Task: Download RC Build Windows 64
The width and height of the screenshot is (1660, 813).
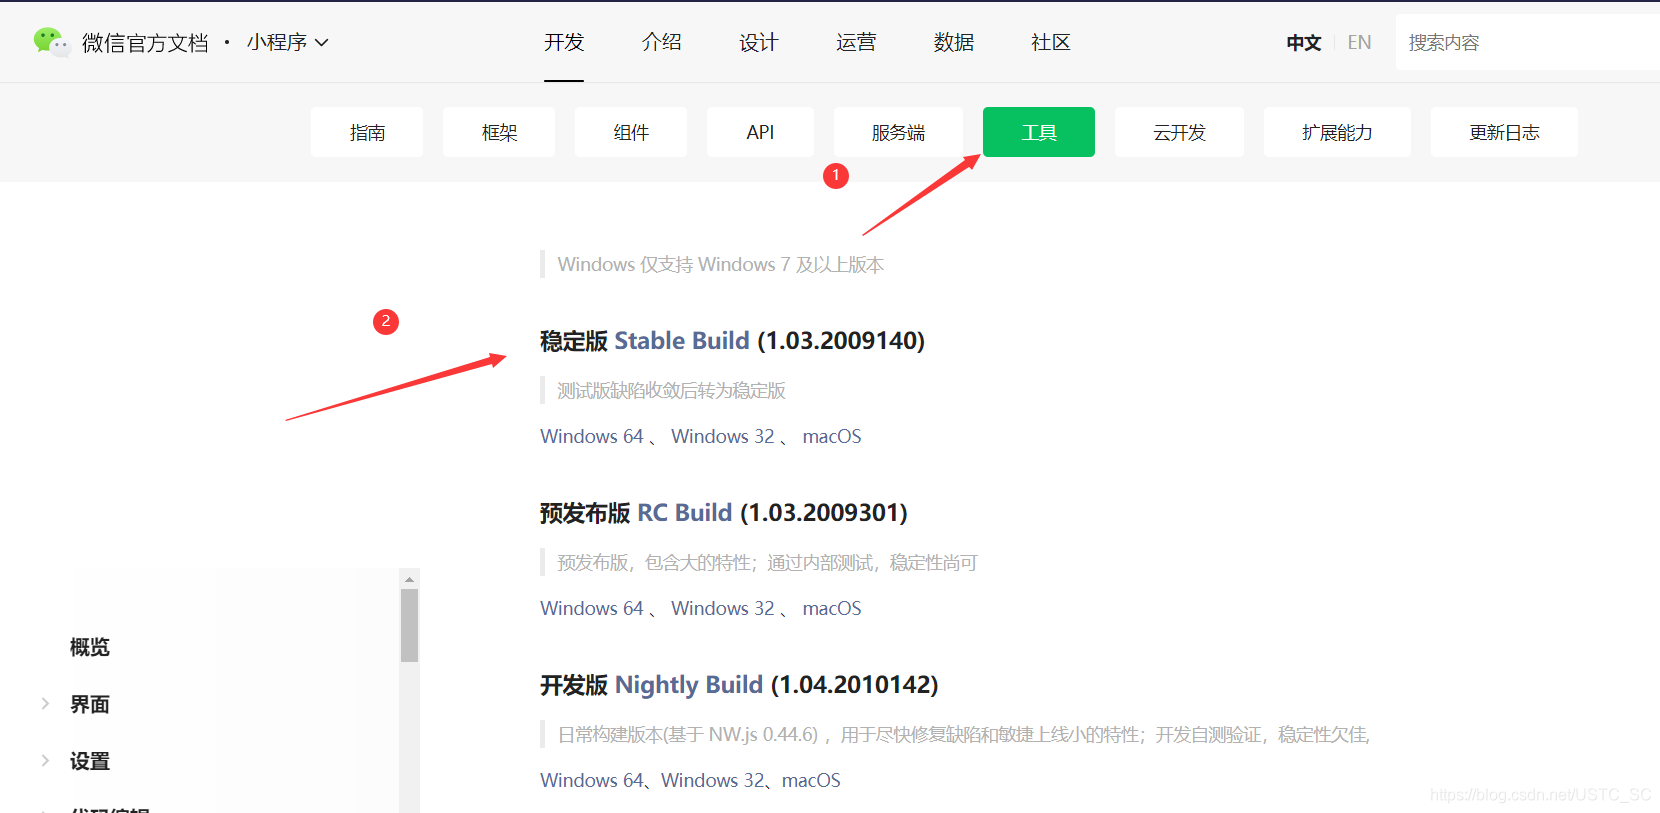Action: pos(592,608)
